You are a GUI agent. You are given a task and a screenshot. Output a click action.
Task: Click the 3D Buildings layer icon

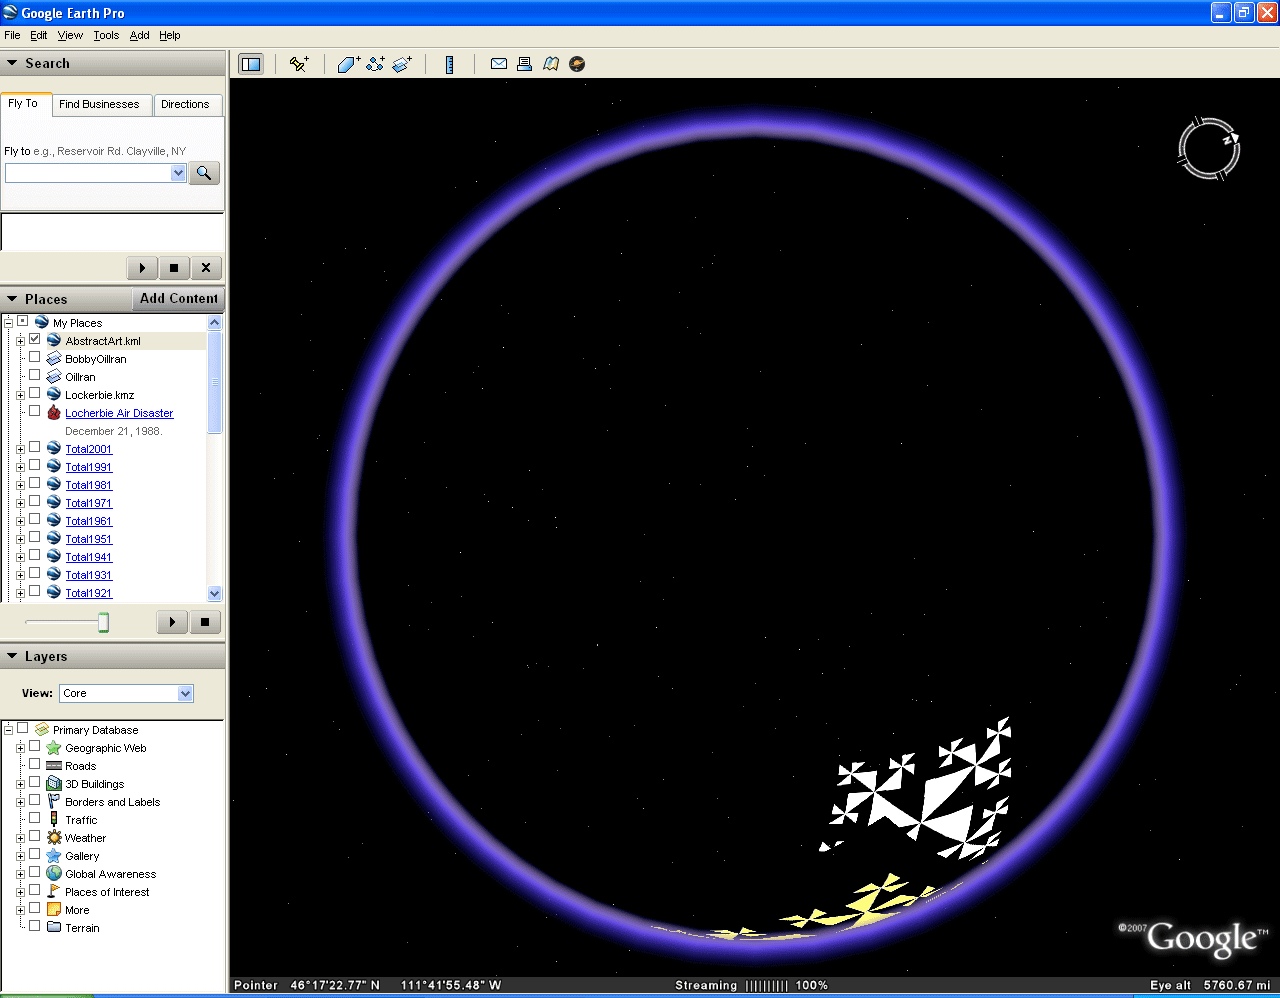click(x=54, y=784)
